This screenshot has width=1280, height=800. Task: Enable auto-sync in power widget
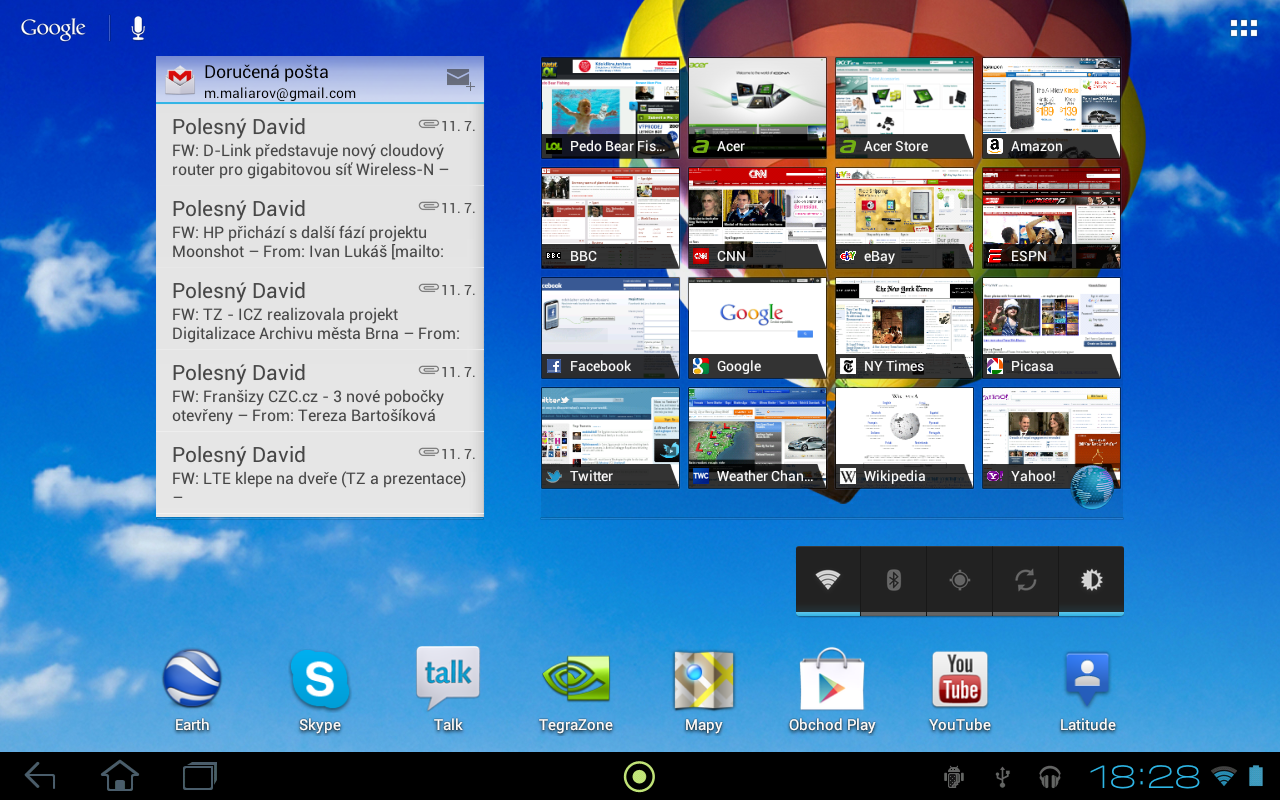(x=1025, y=580)
